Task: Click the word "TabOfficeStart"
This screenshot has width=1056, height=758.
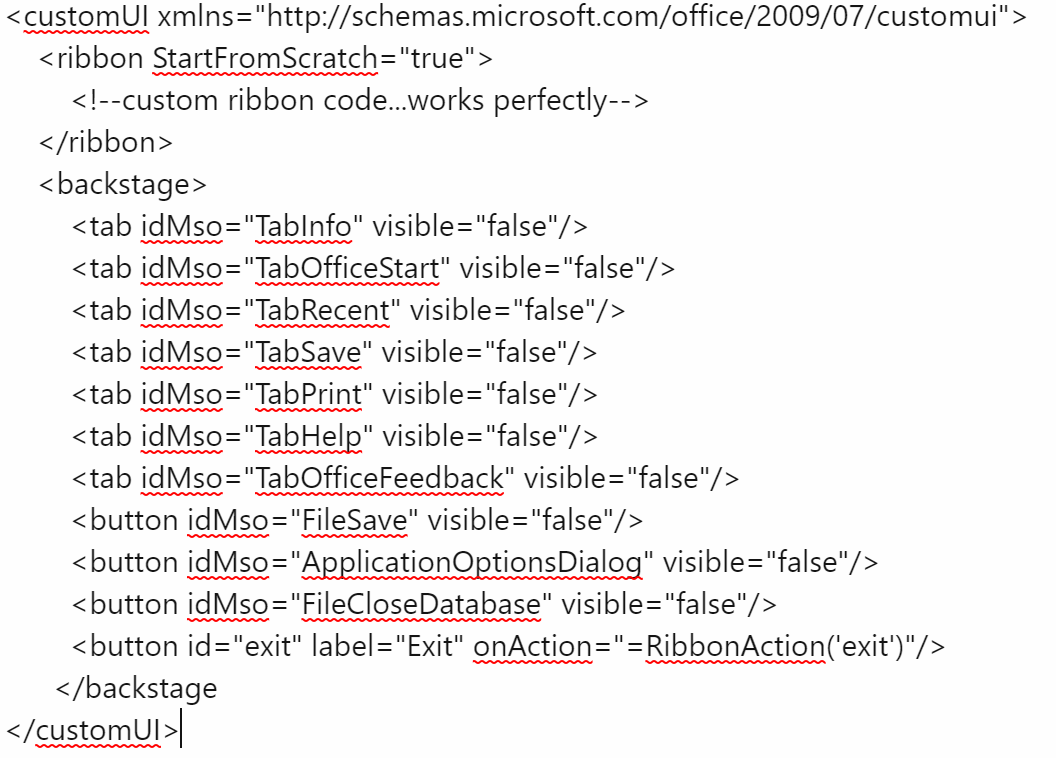Action: click(x=347, y=269)
